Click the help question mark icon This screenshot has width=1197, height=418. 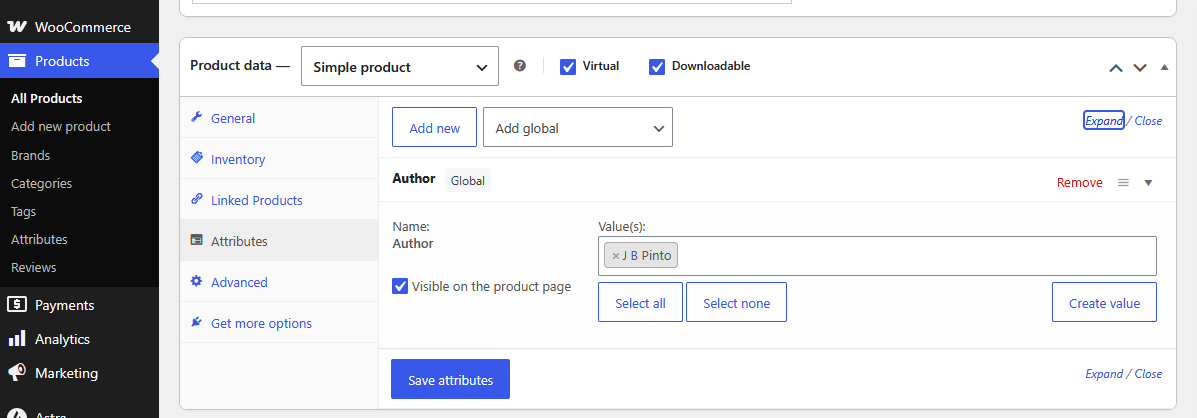point(520,66)
